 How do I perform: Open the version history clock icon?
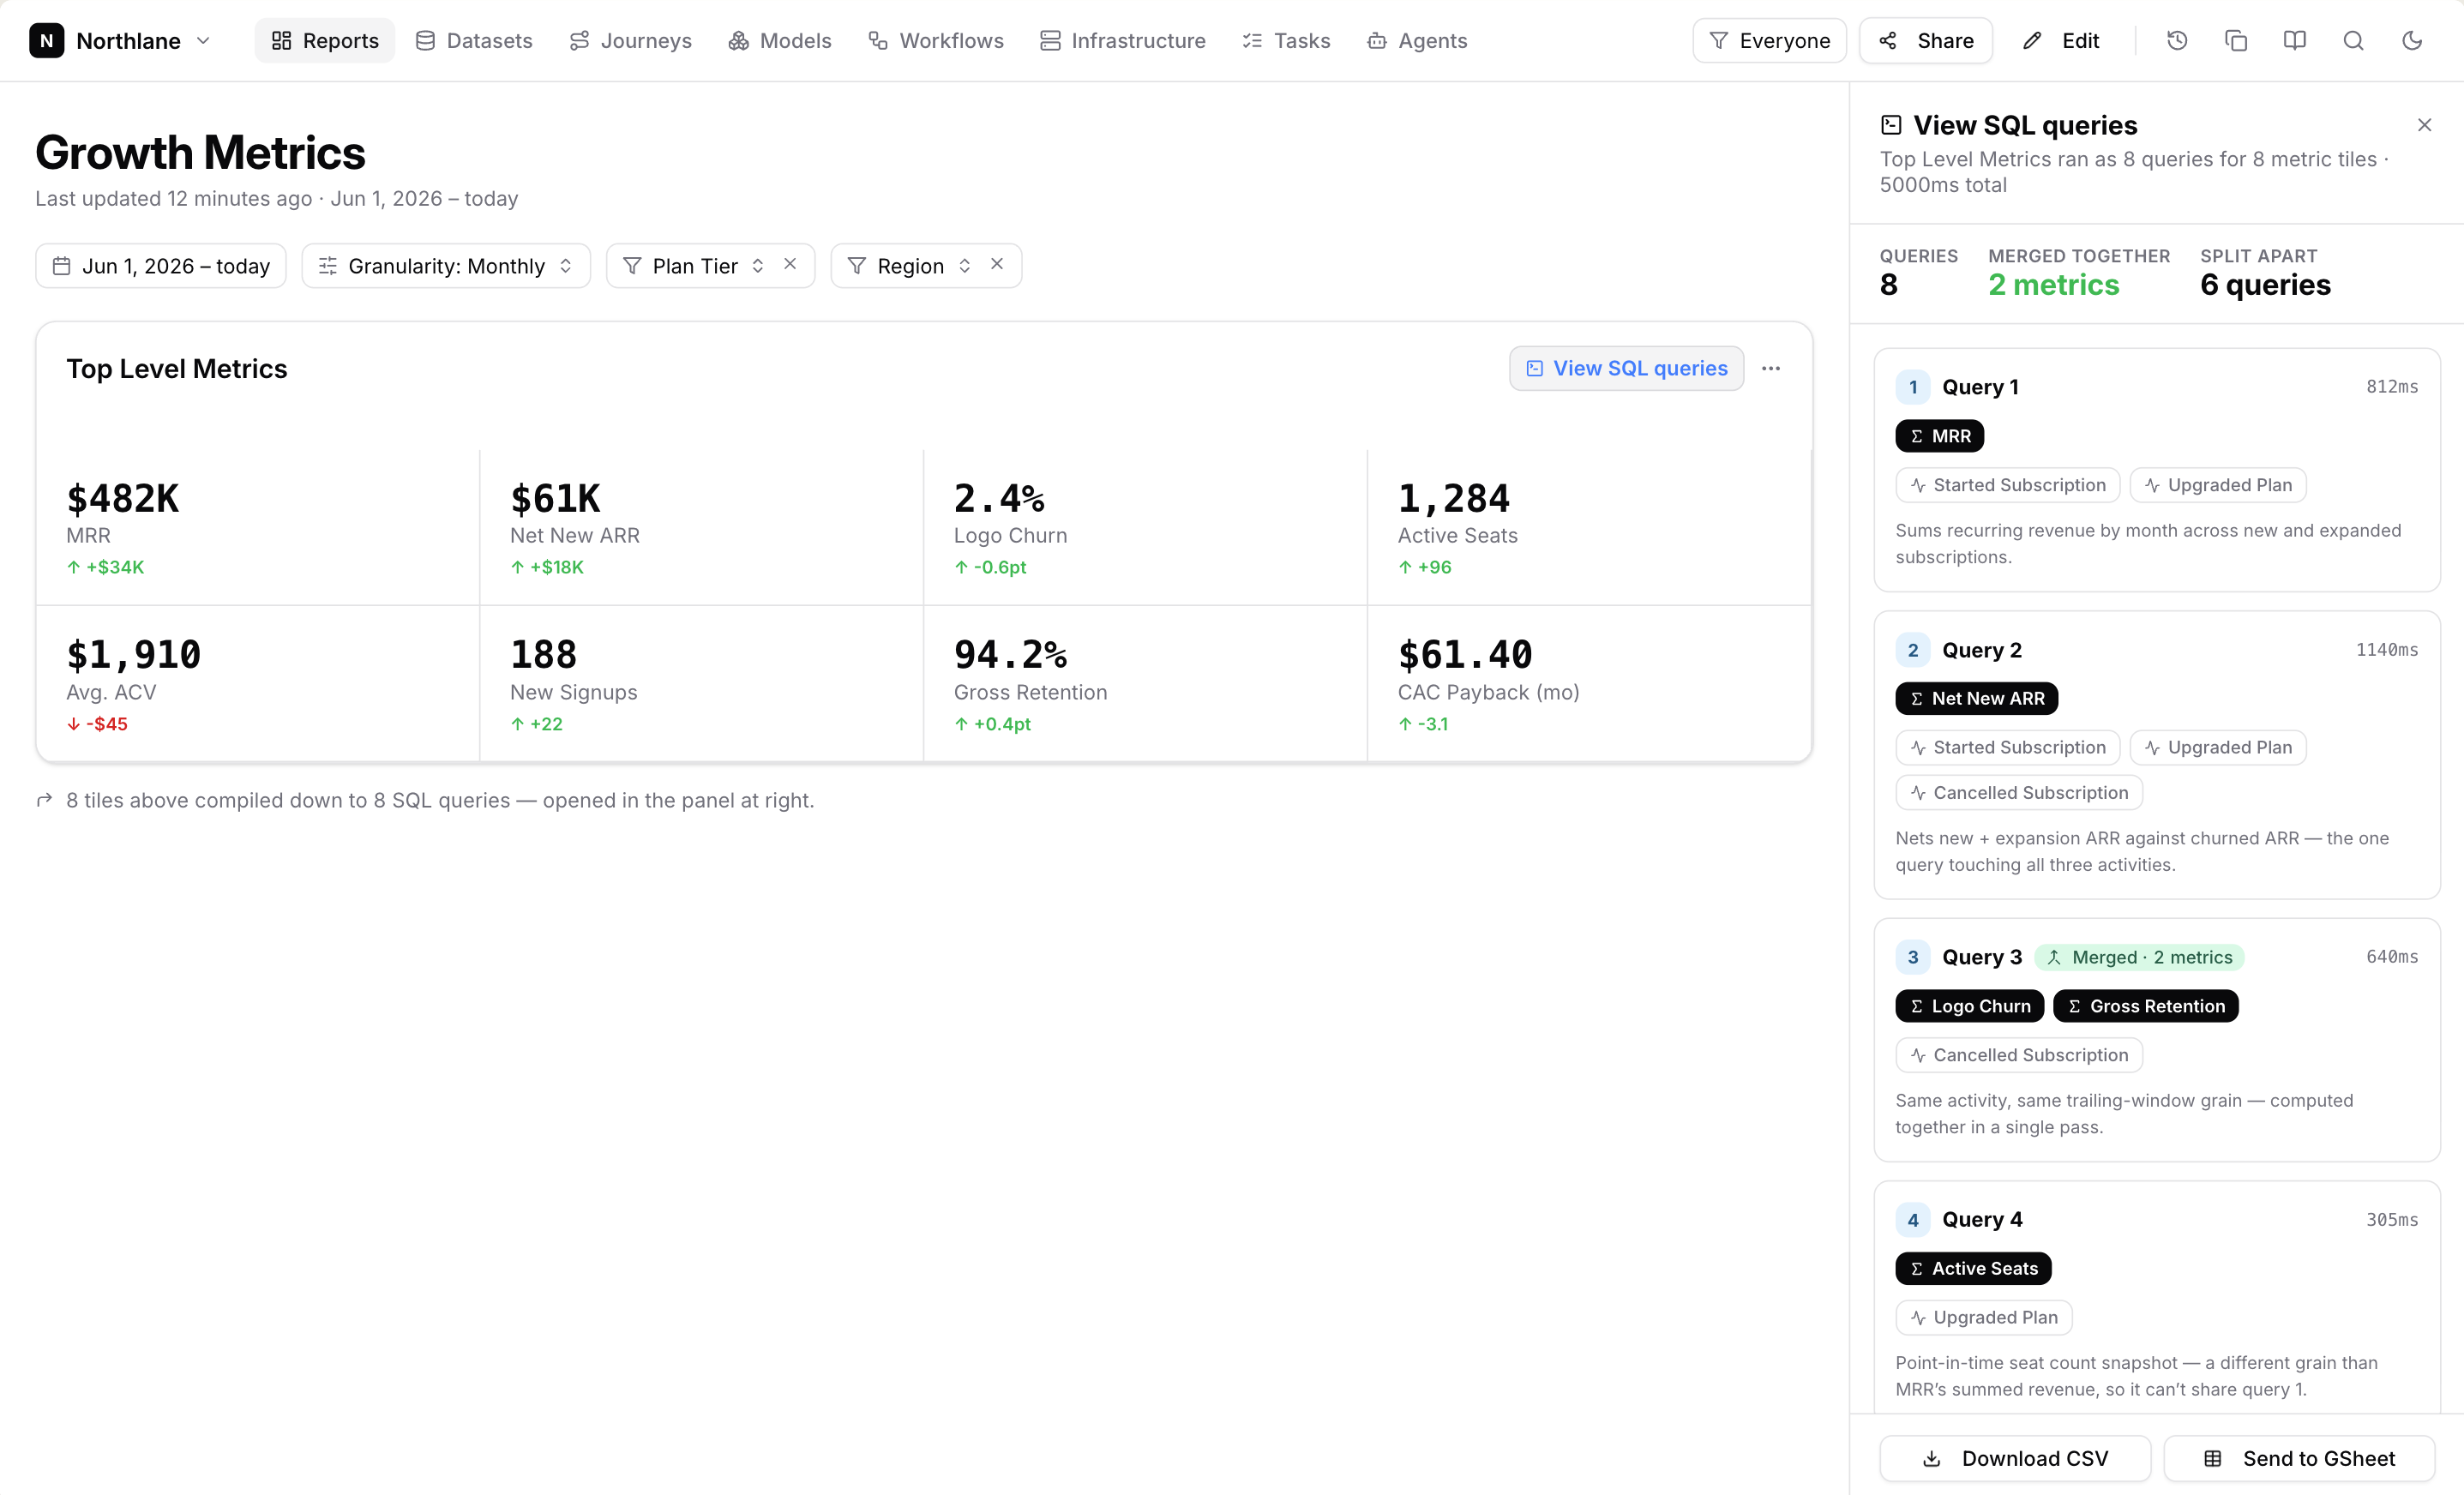coord(2177,41)
